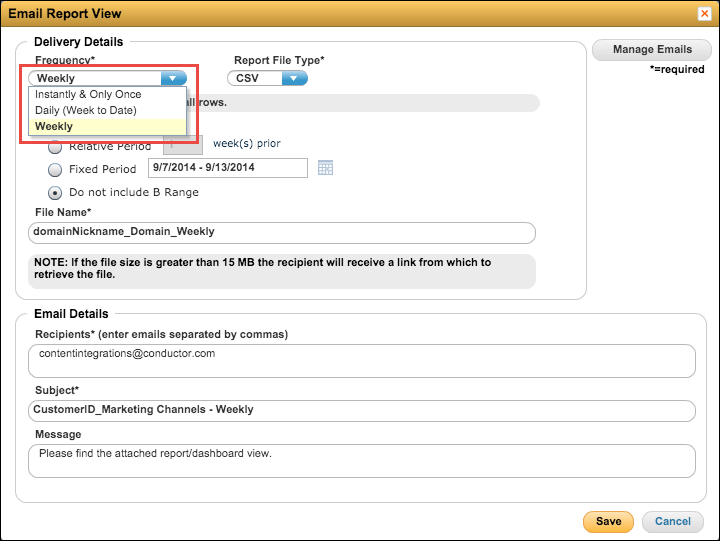Open Manage Emails

coord(652,50)
